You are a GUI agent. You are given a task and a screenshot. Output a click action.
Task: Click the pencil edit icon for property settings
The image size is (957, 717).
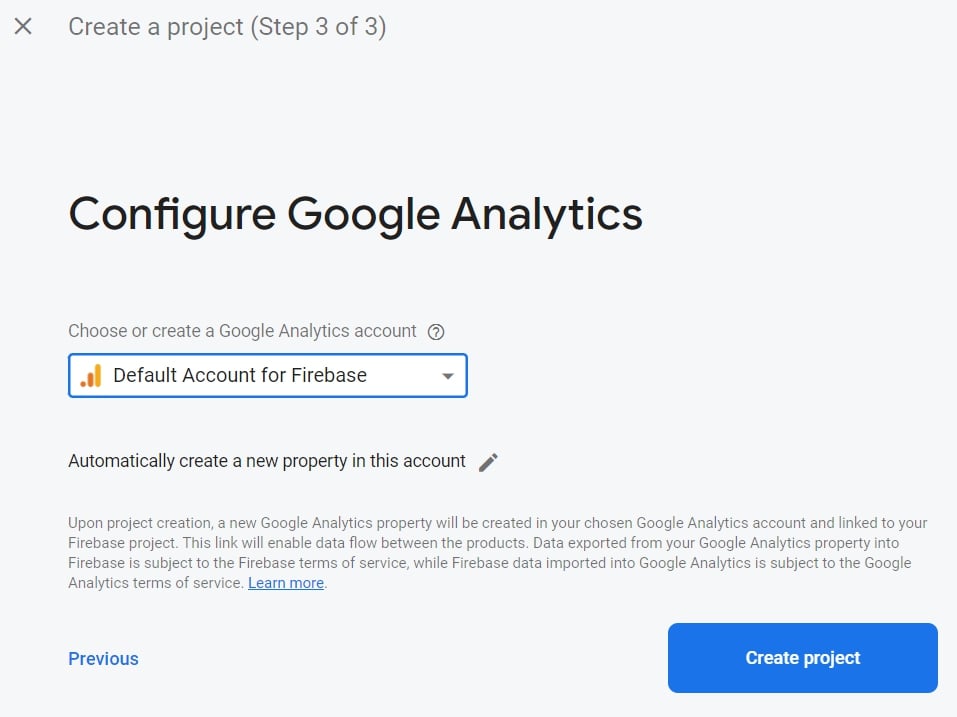(488, 461)
